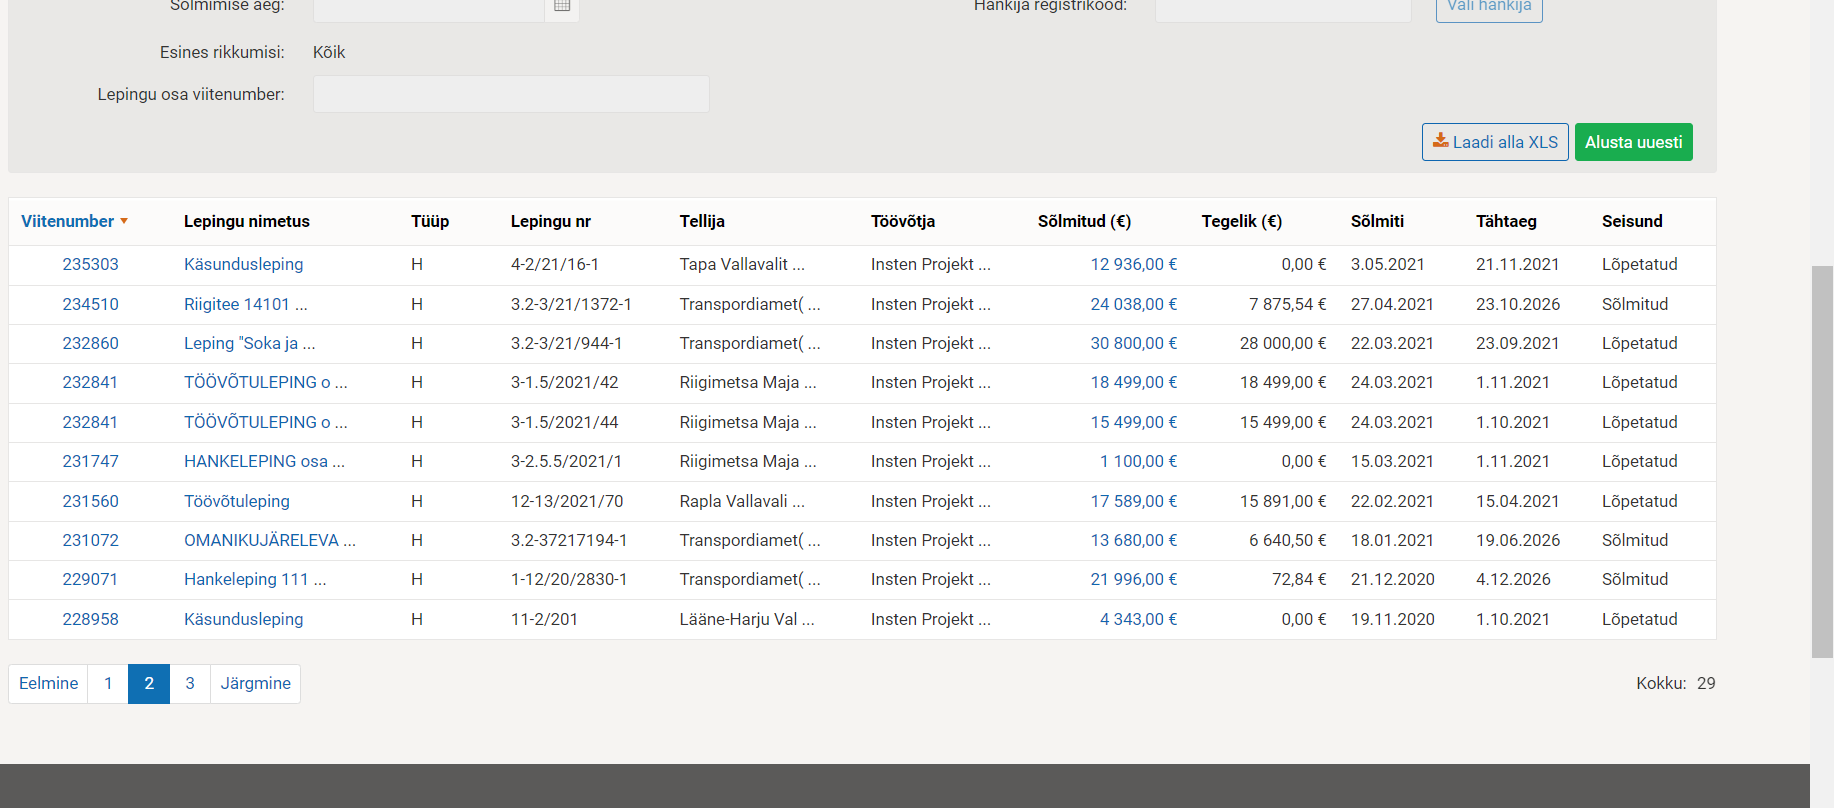Click the actual amount 72,84 €
Screen dimensions: 1834x808
point(1299,579)
